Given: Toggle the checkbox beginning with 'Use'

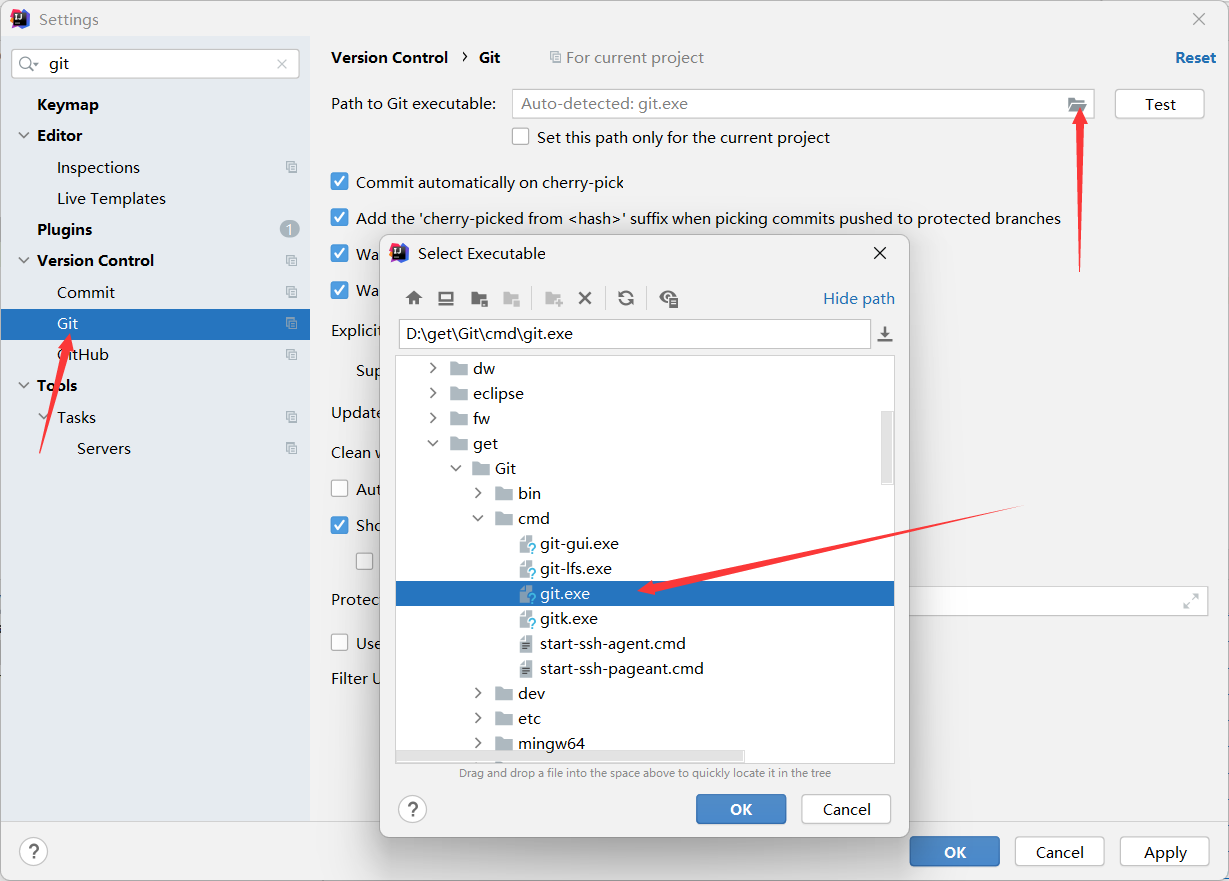Looking at the screenshot, I should [x=340, y=643].
